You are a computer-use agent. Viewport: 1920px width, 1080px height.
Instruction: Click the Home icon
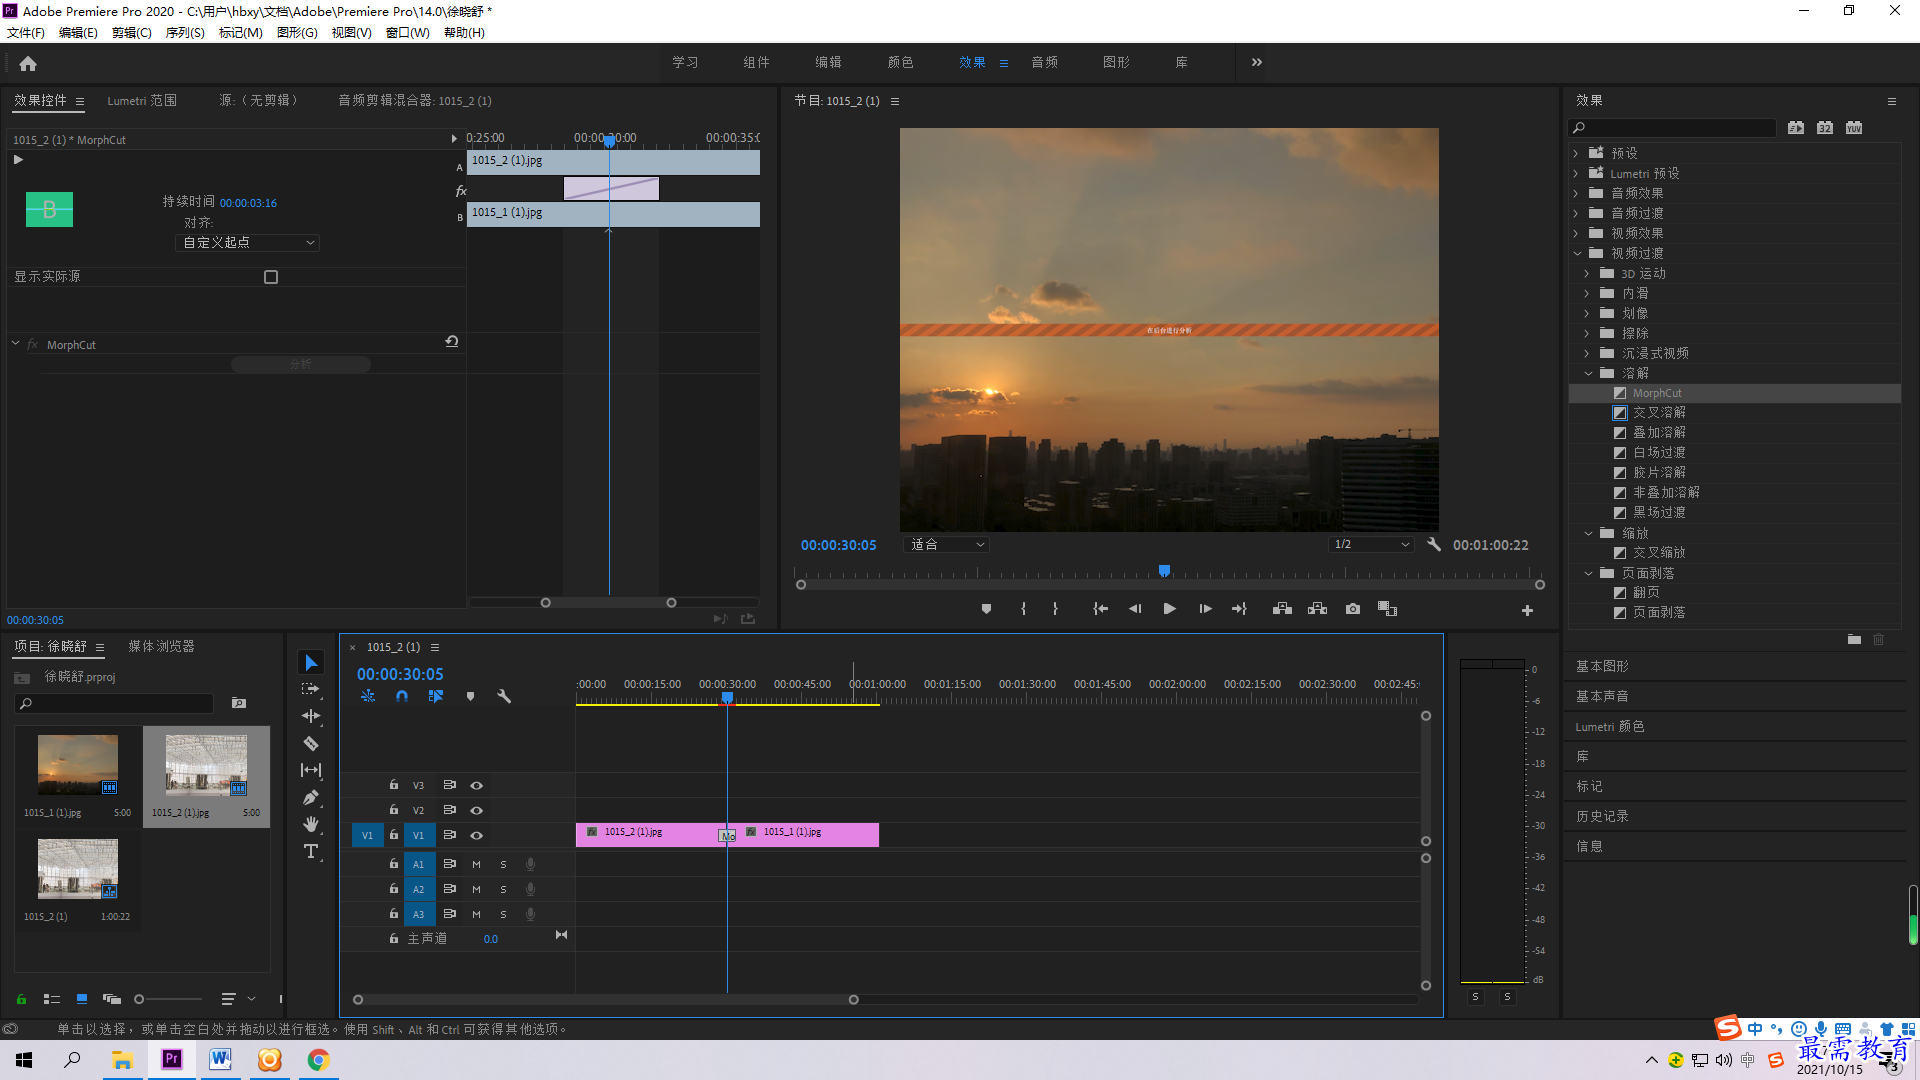pyautogui.click(x=28, y=63)
